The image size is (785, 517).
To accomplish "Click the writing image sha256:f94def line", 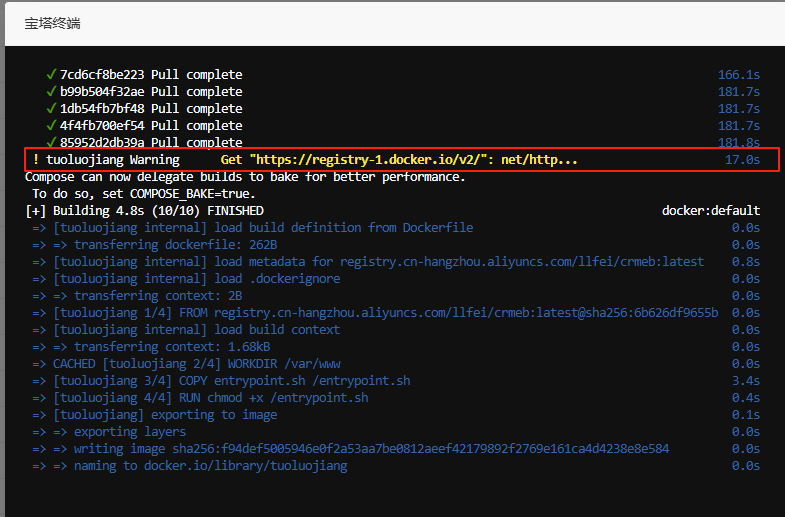I will click(x=350, y=449).
